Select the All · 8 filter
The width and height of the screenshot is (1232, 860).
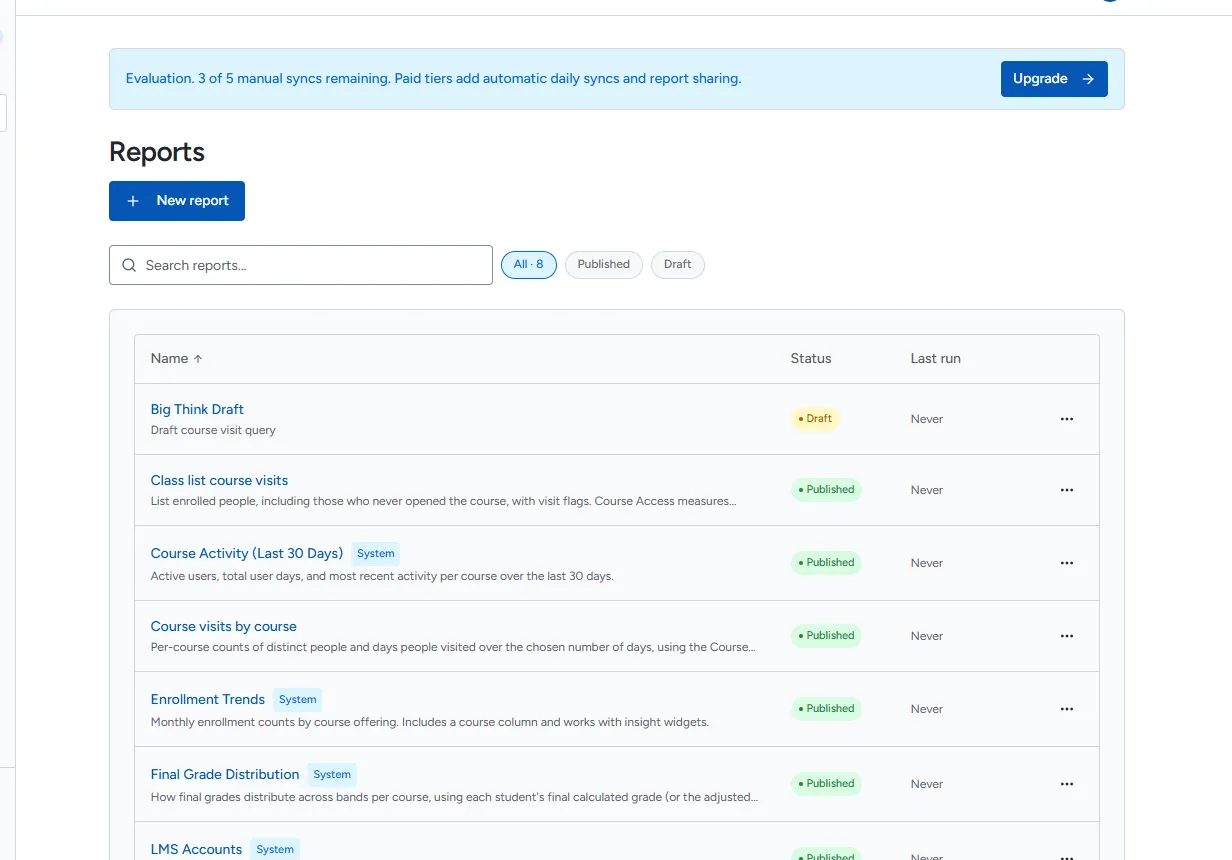tap(529, 265)
